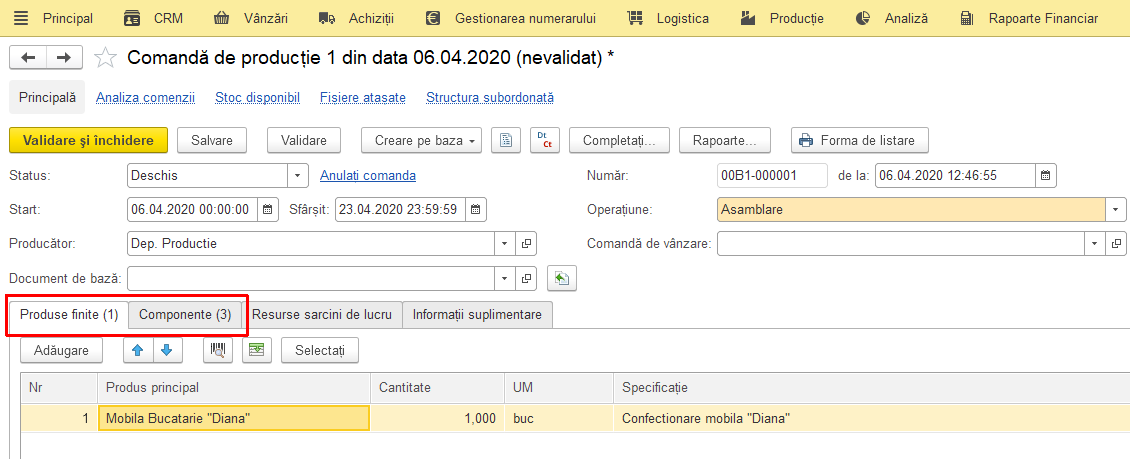This screenshot has height=459, width=1130.
Task: Select cell Mobila Bucatarie "Diana"
Action: [234, 418]
